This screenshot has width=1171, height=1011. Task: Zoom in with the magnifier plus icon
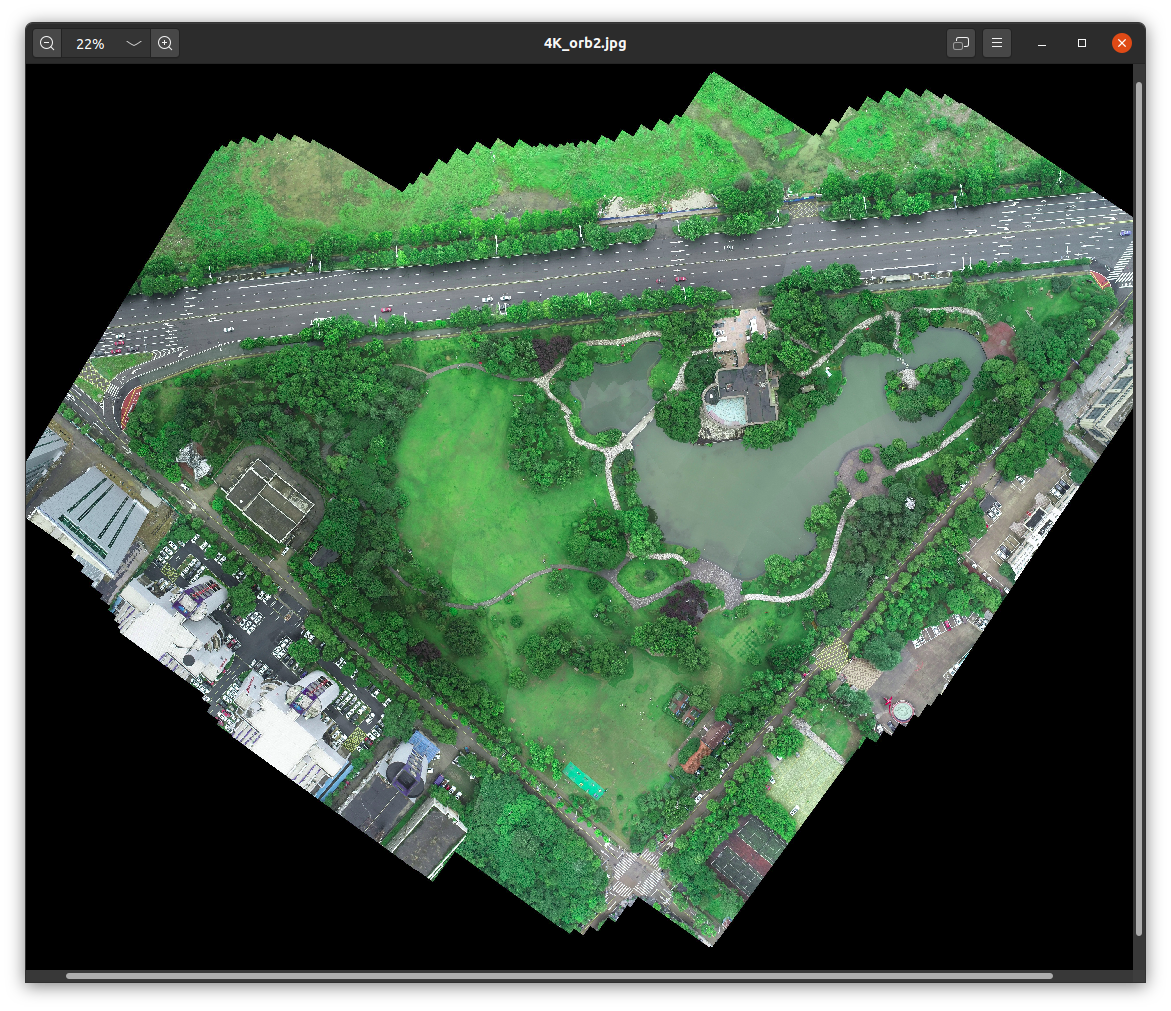[165, 43]
